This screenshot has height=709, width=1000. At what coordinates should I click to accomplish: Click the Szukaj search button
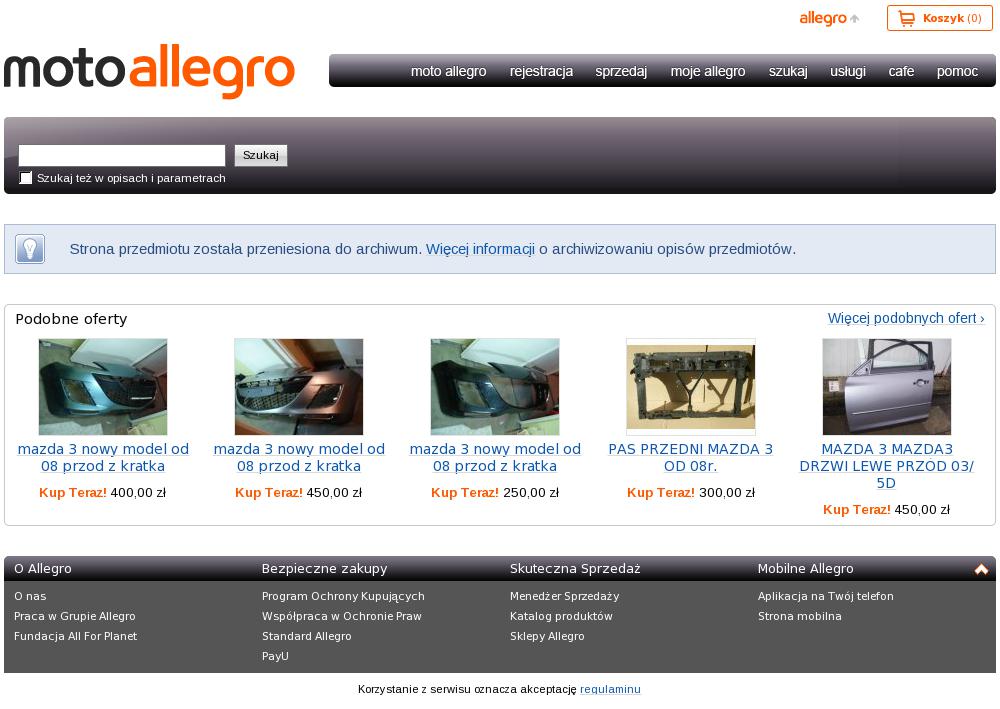(x=261, y=155)
